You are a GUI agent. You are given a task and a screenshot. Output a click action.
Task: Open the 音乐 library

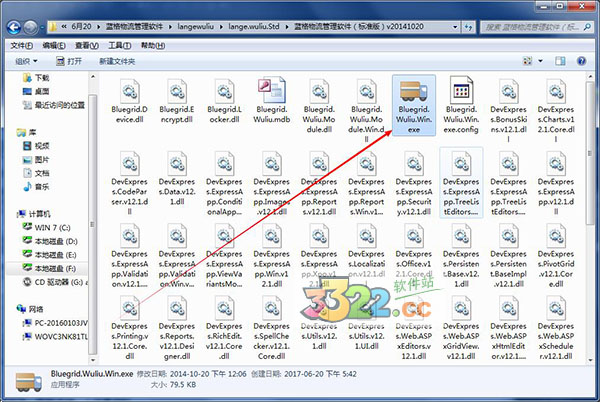[x=36, y=187]
